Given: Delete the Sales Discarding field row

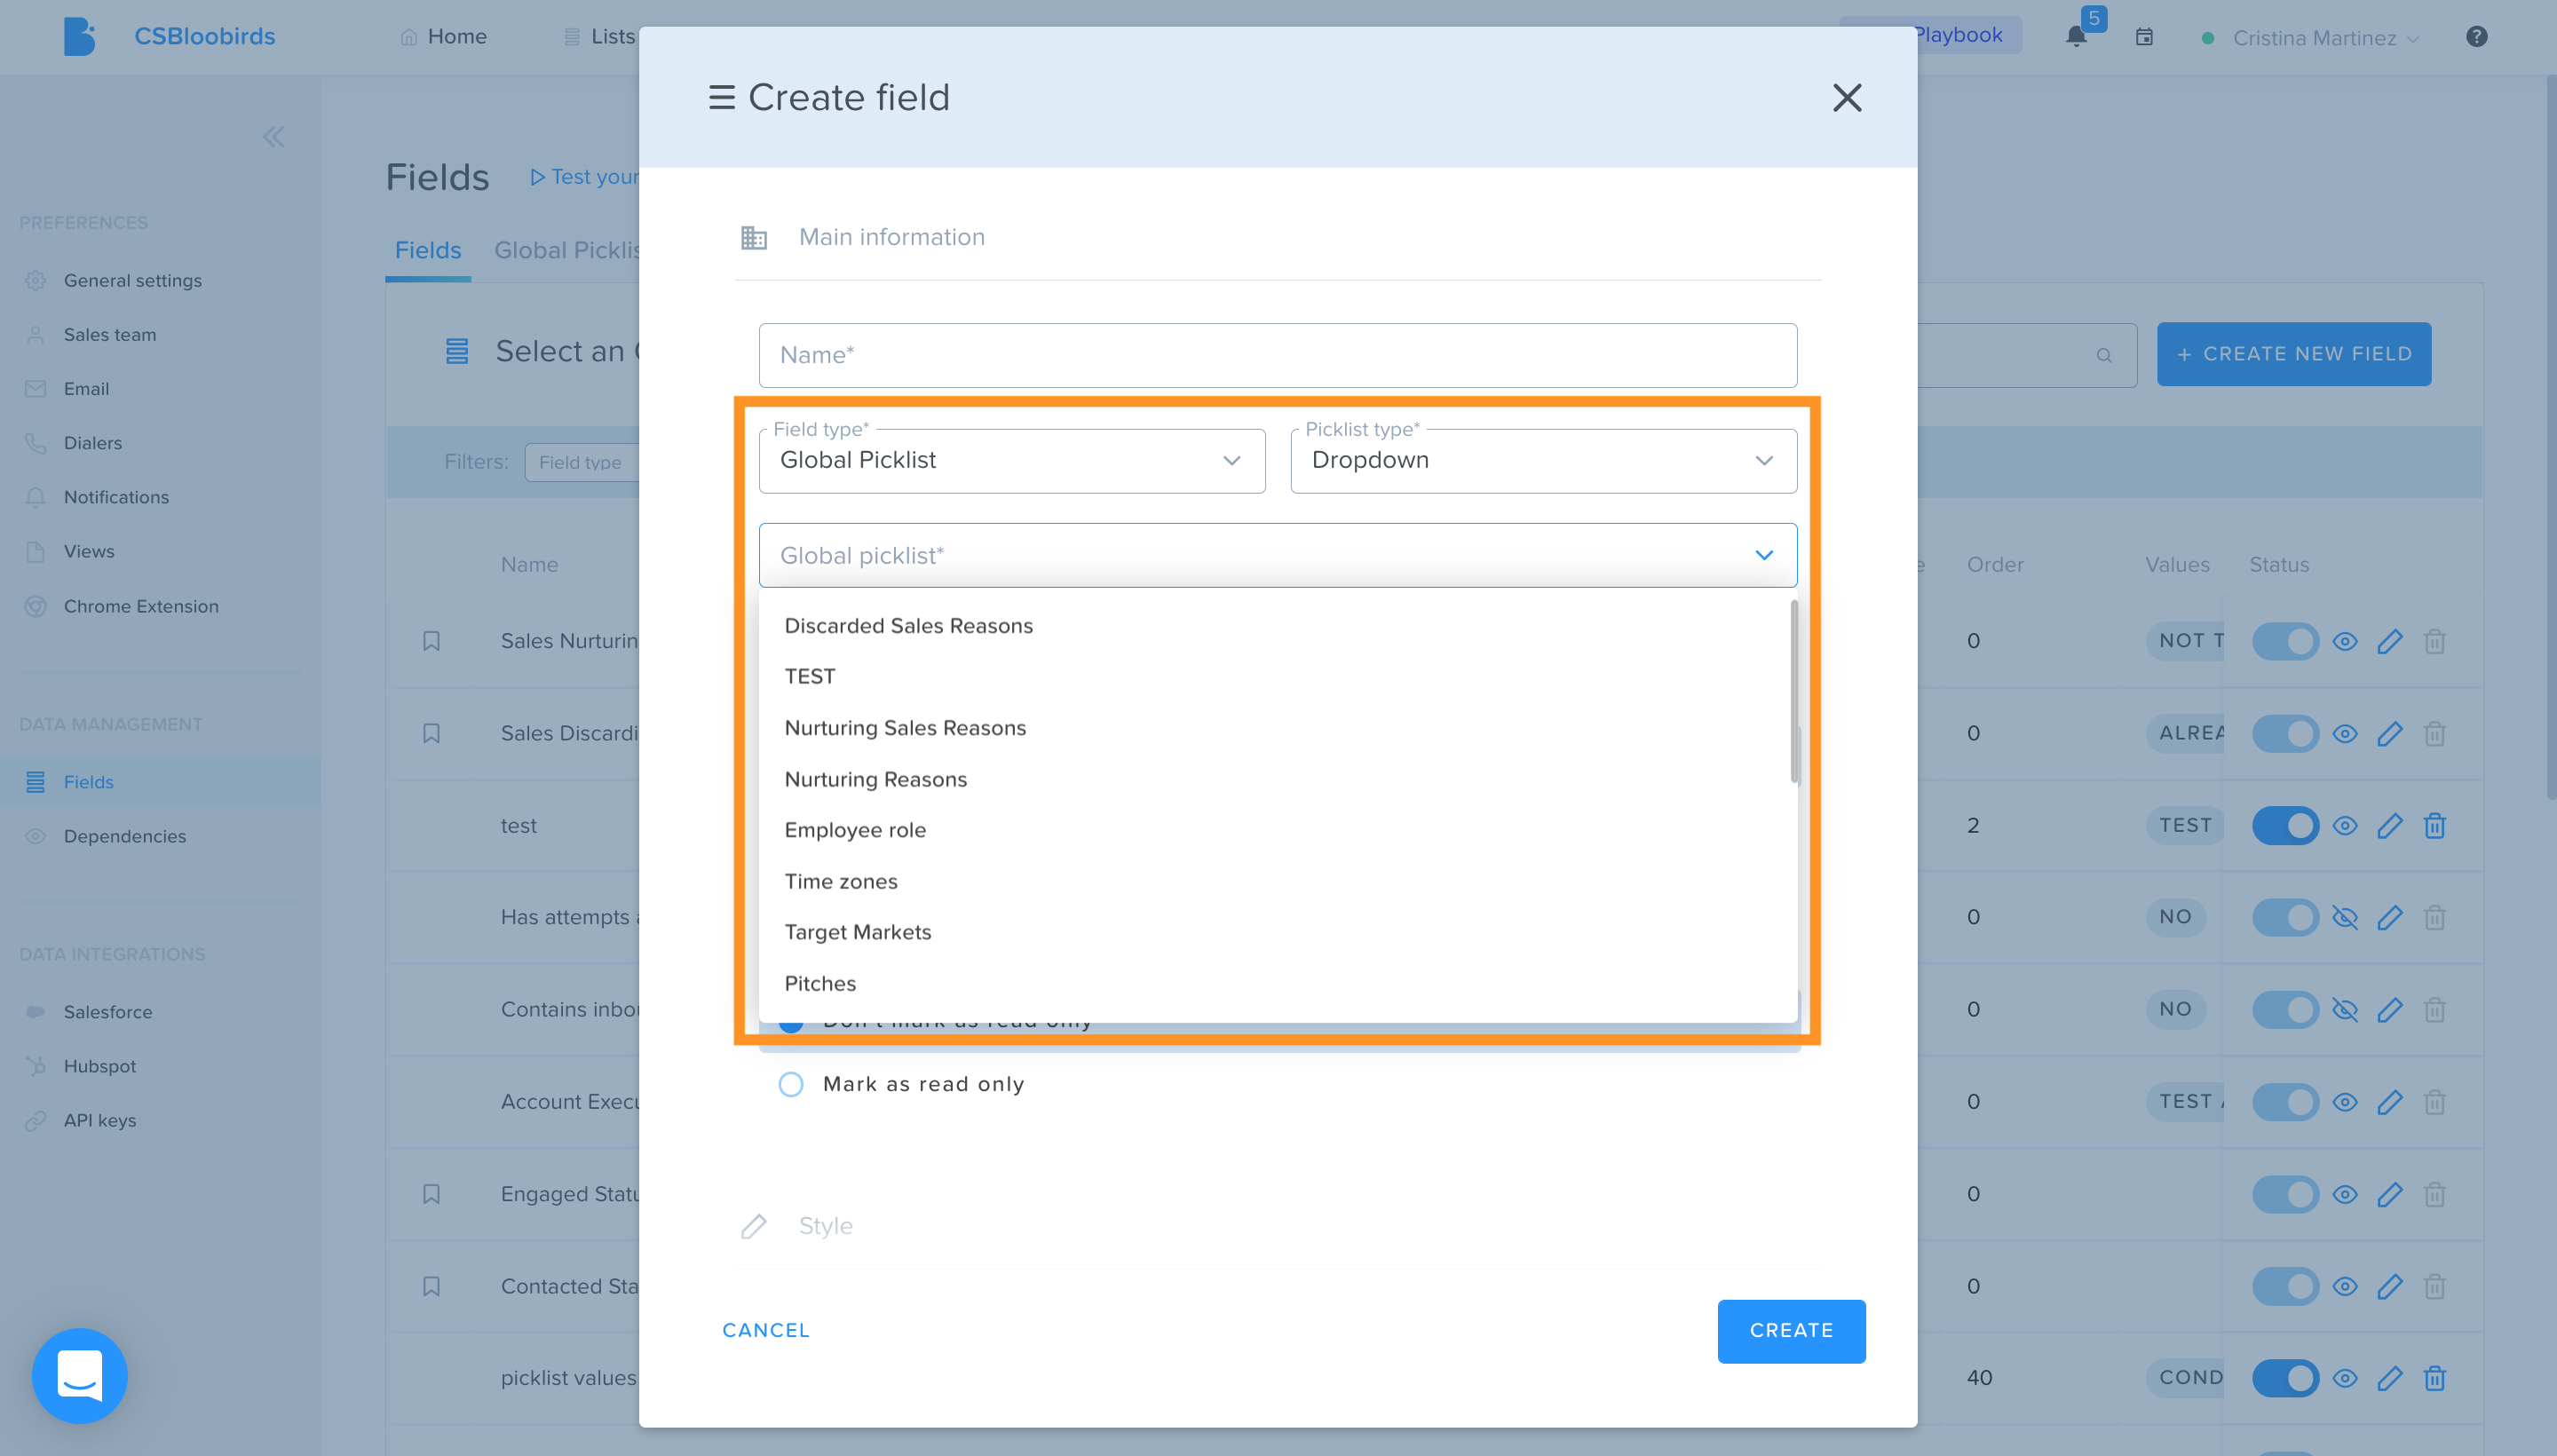Looking at the screenshot, I should click(2434, 734).
